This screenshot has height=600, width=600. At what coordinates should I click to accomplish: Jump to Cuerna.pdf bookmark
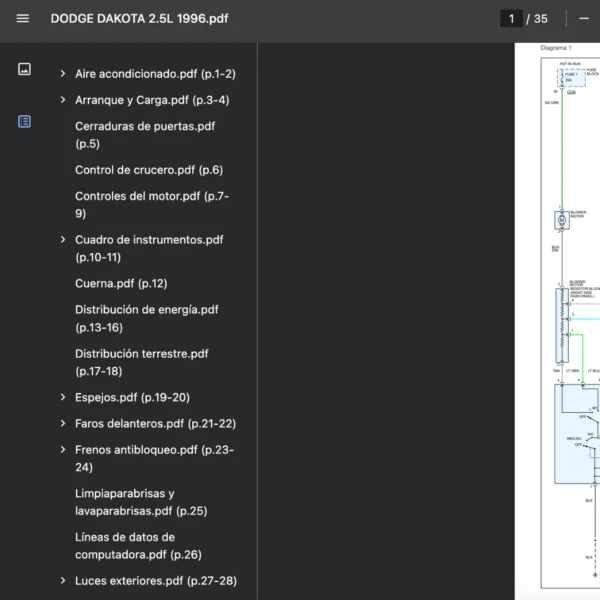coord(120,284)
